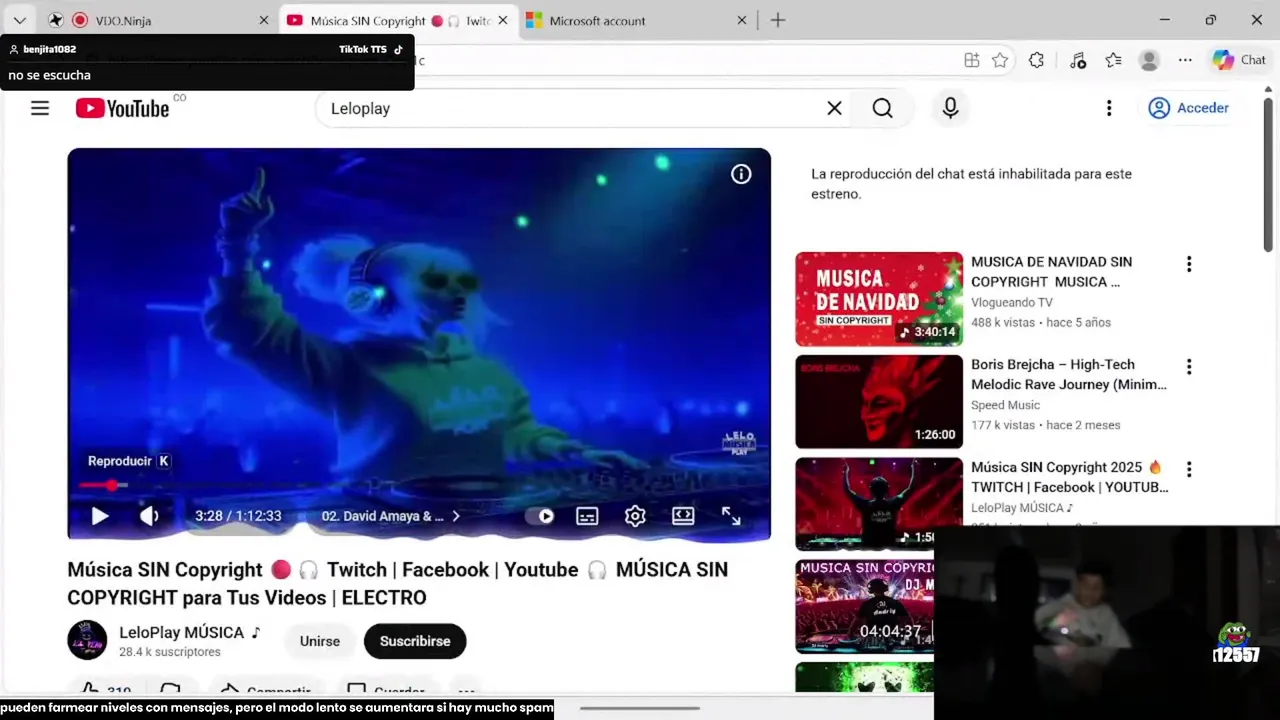This screenshot has width=1280, height=720.
Task: Clear the Leloplay search text with X
Action: click(x=834, y=108)
